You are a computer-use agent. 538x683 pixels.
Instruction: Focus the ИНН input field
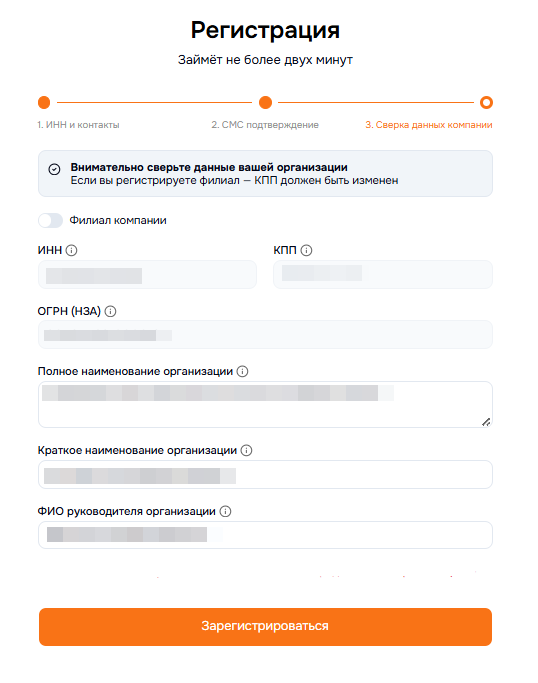(x=147, y=275)
